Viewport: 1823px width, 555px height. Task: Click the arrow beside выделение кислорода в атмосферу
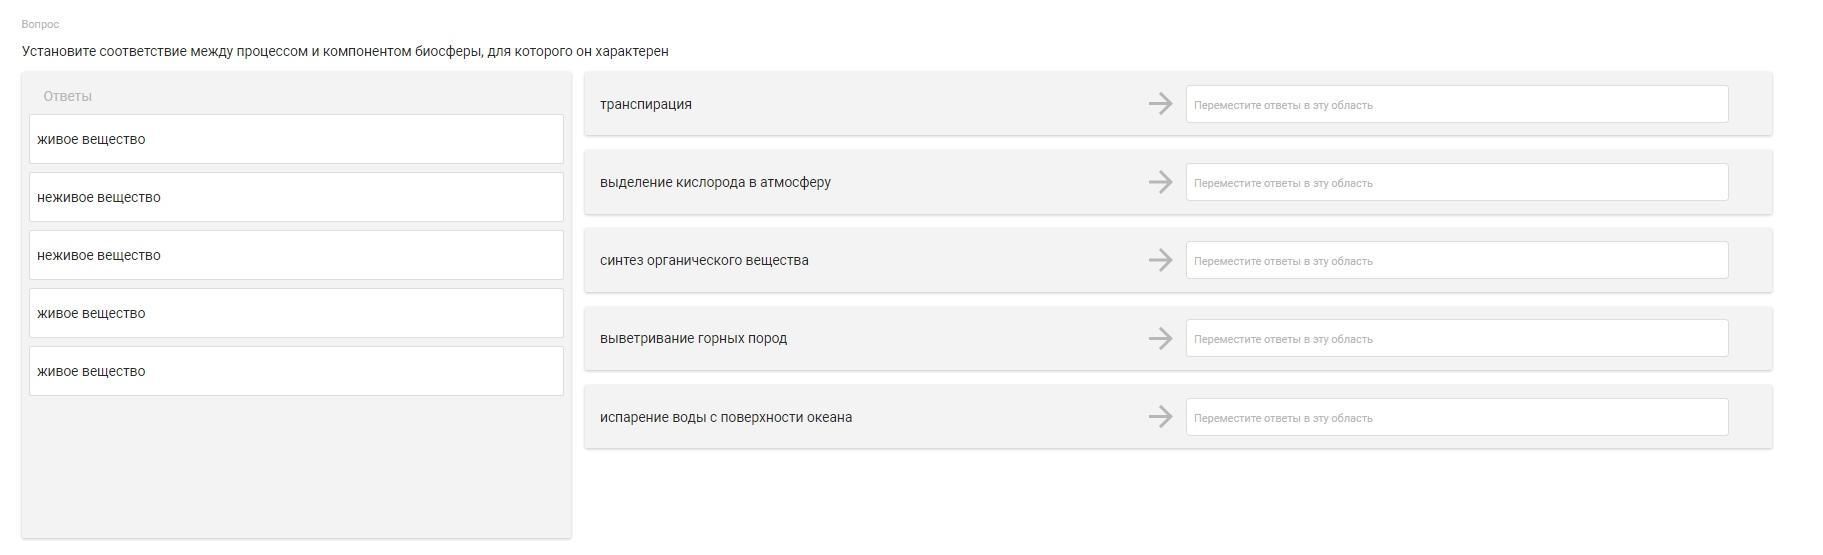click(1160, 182)
